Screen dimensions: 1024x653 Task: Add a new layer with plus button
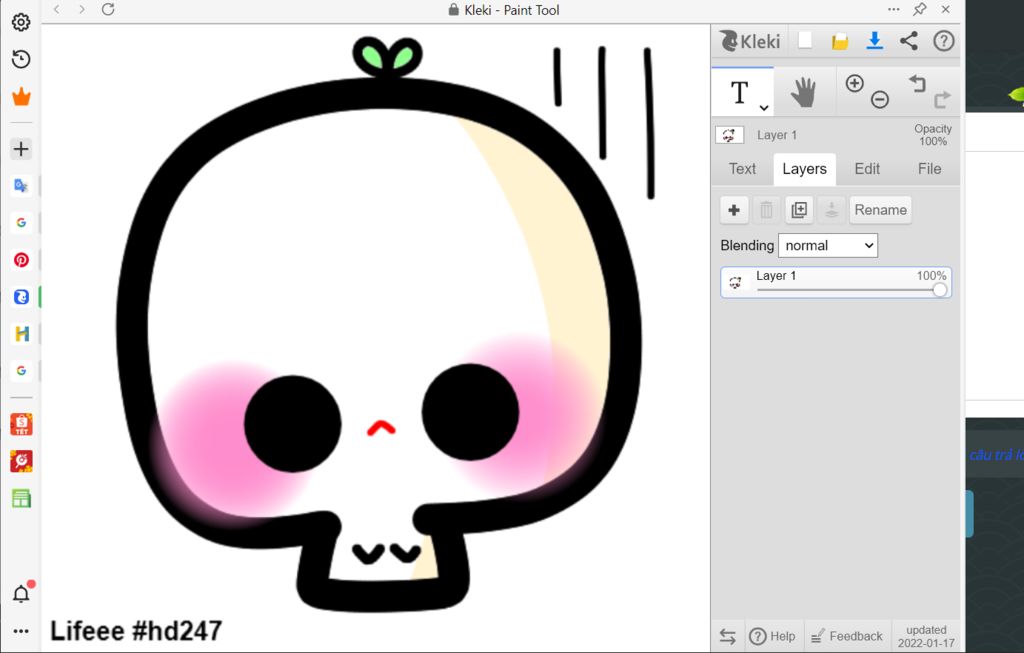pyautogui.click(x=734, y=210)
